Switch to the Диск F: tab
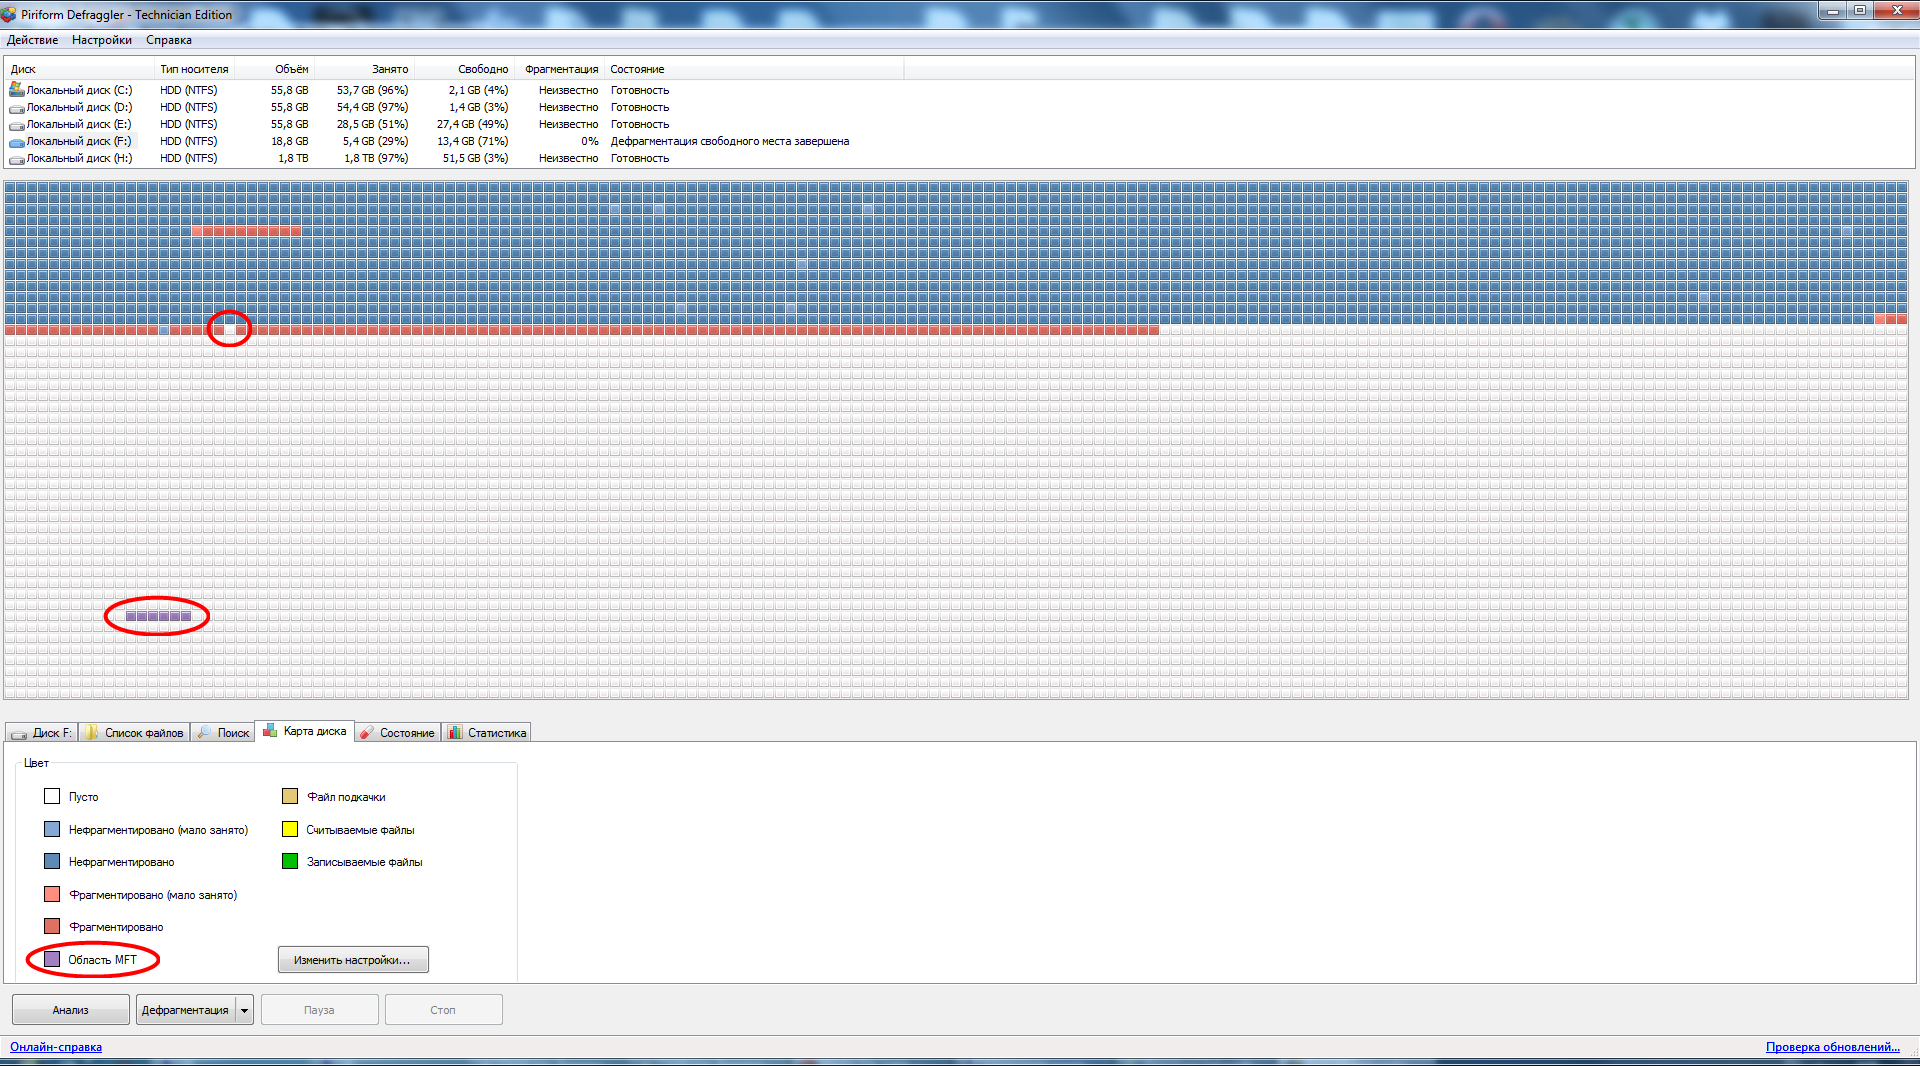This screenshot has height=1066, width=1920. tap(41, 733)
